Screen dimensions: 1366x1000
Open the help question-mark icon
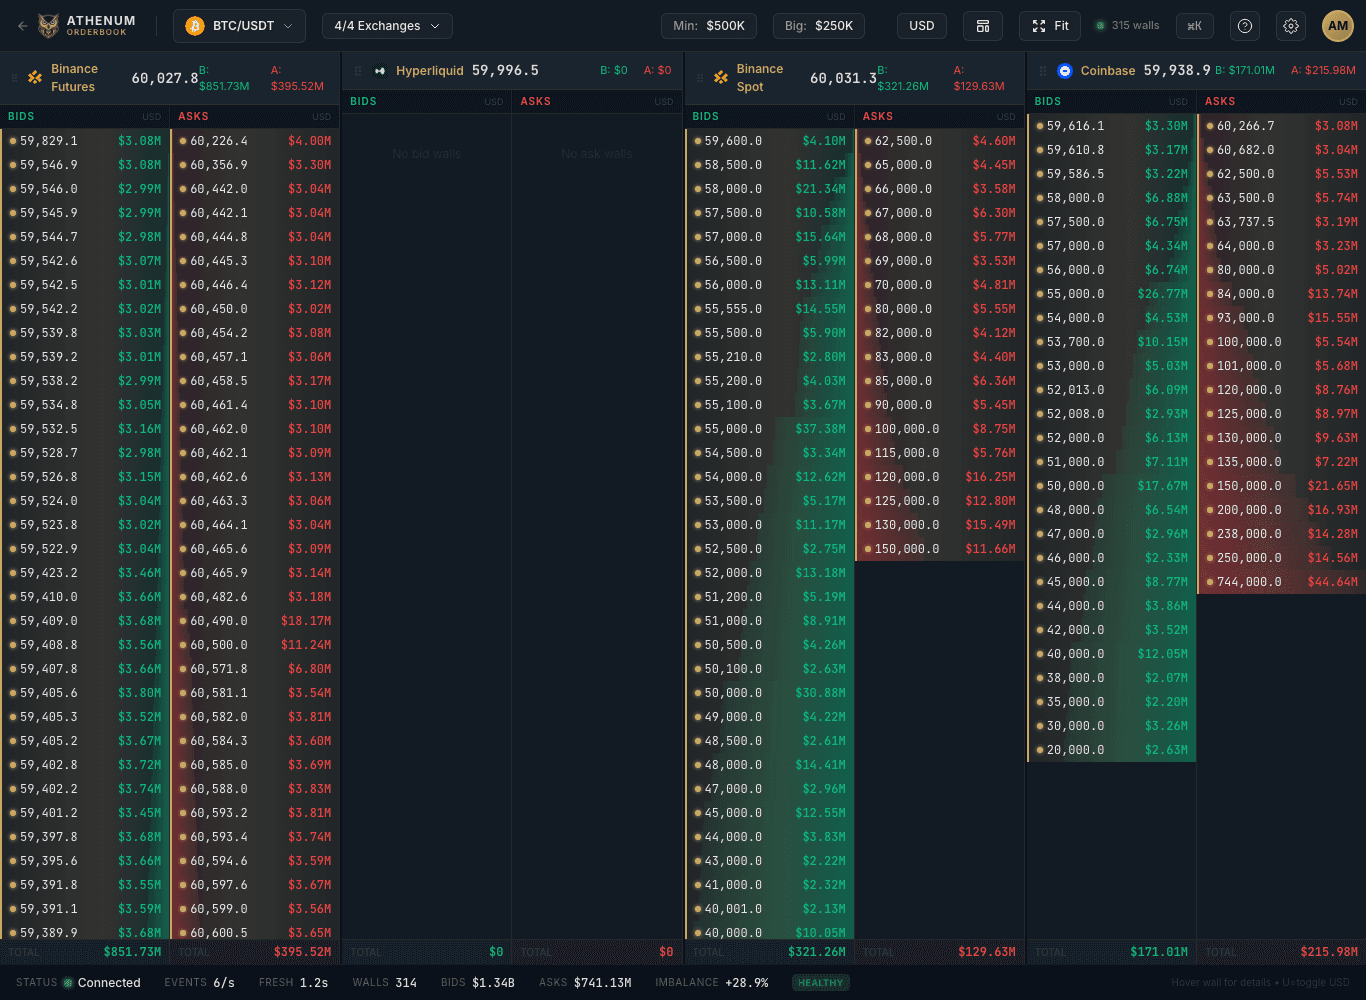(1245, 26)
